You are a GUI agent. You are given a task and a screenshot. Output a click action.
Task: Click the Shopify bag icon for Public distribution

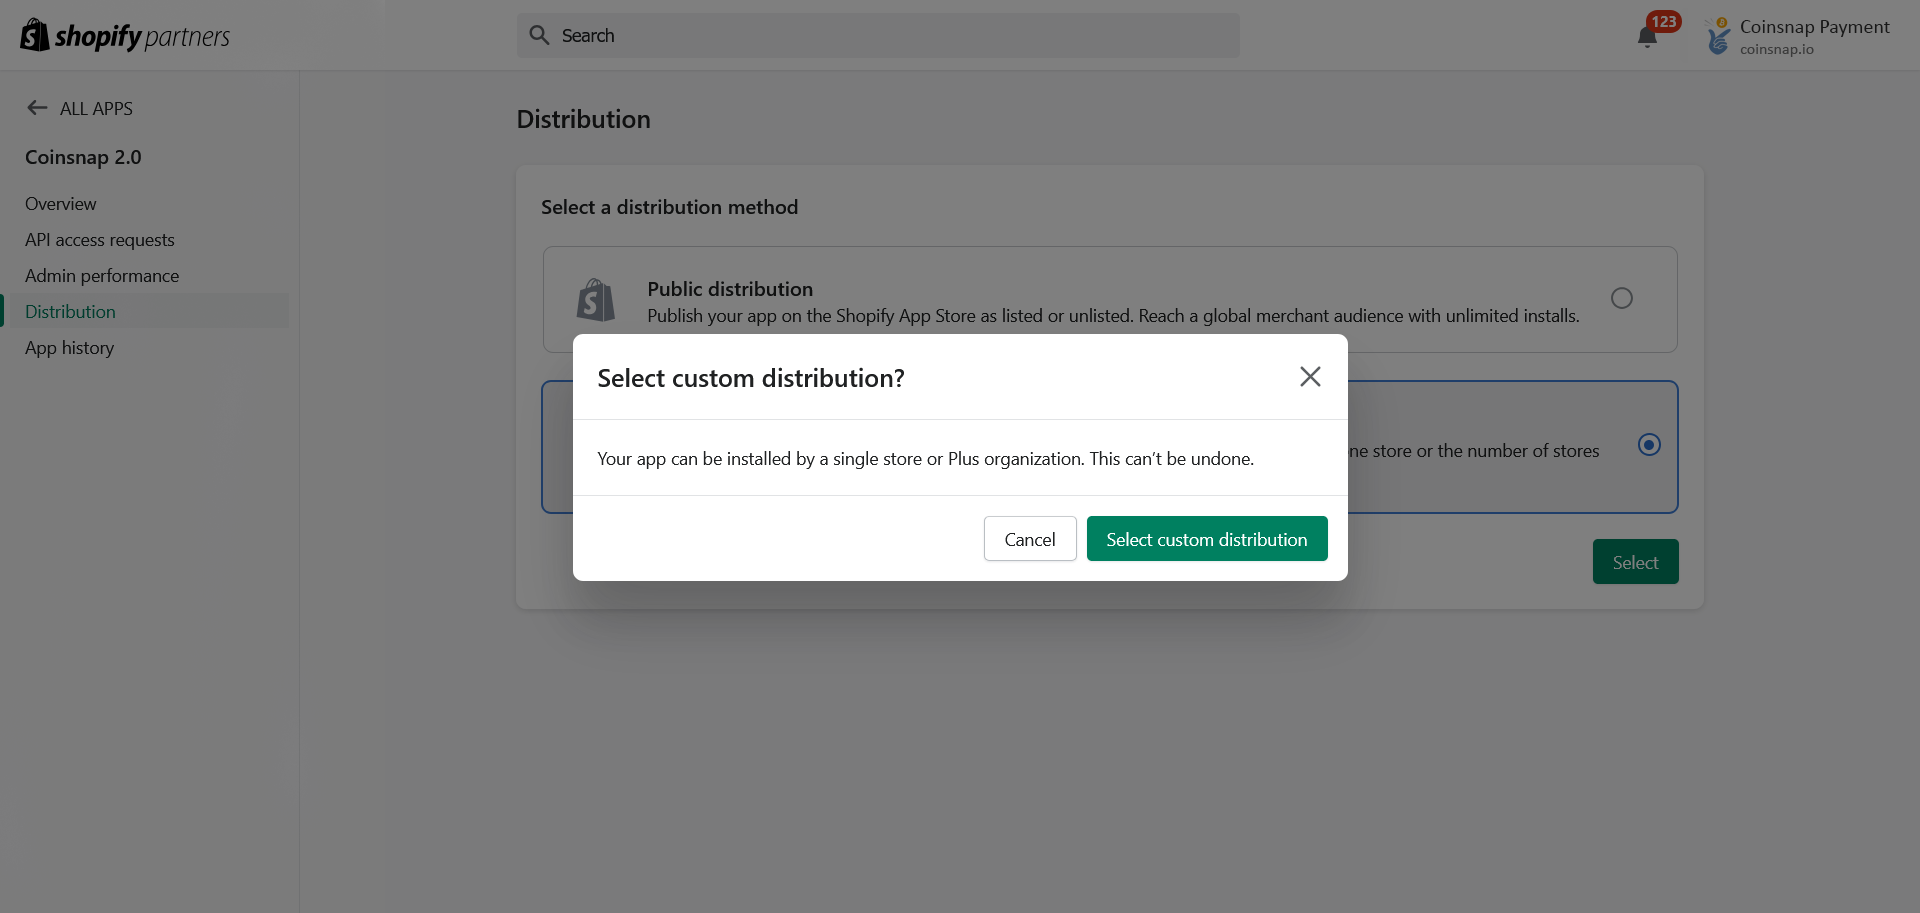pyautogui.click(x=596, y=300)
